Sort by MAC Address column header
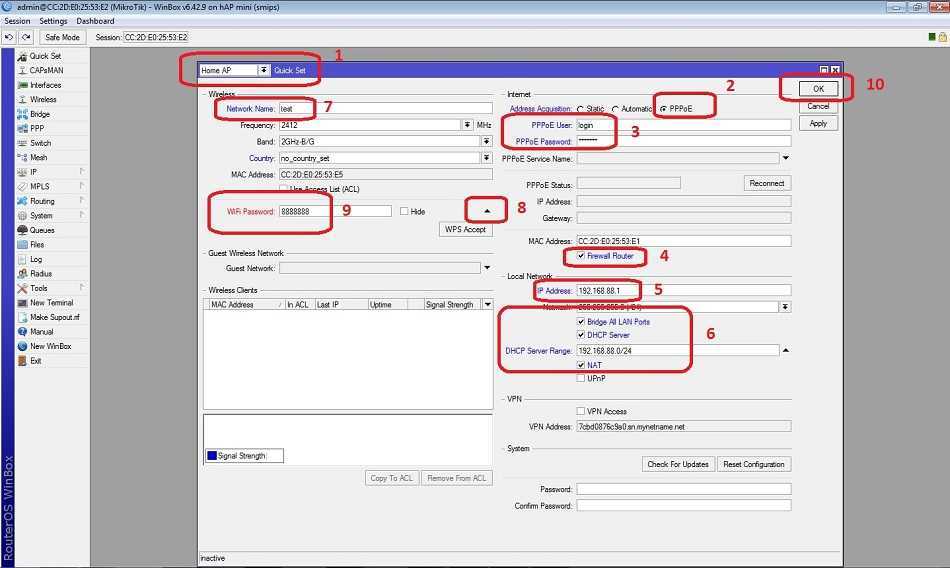Viewport: 950px width, 568px height. [245, 304]
